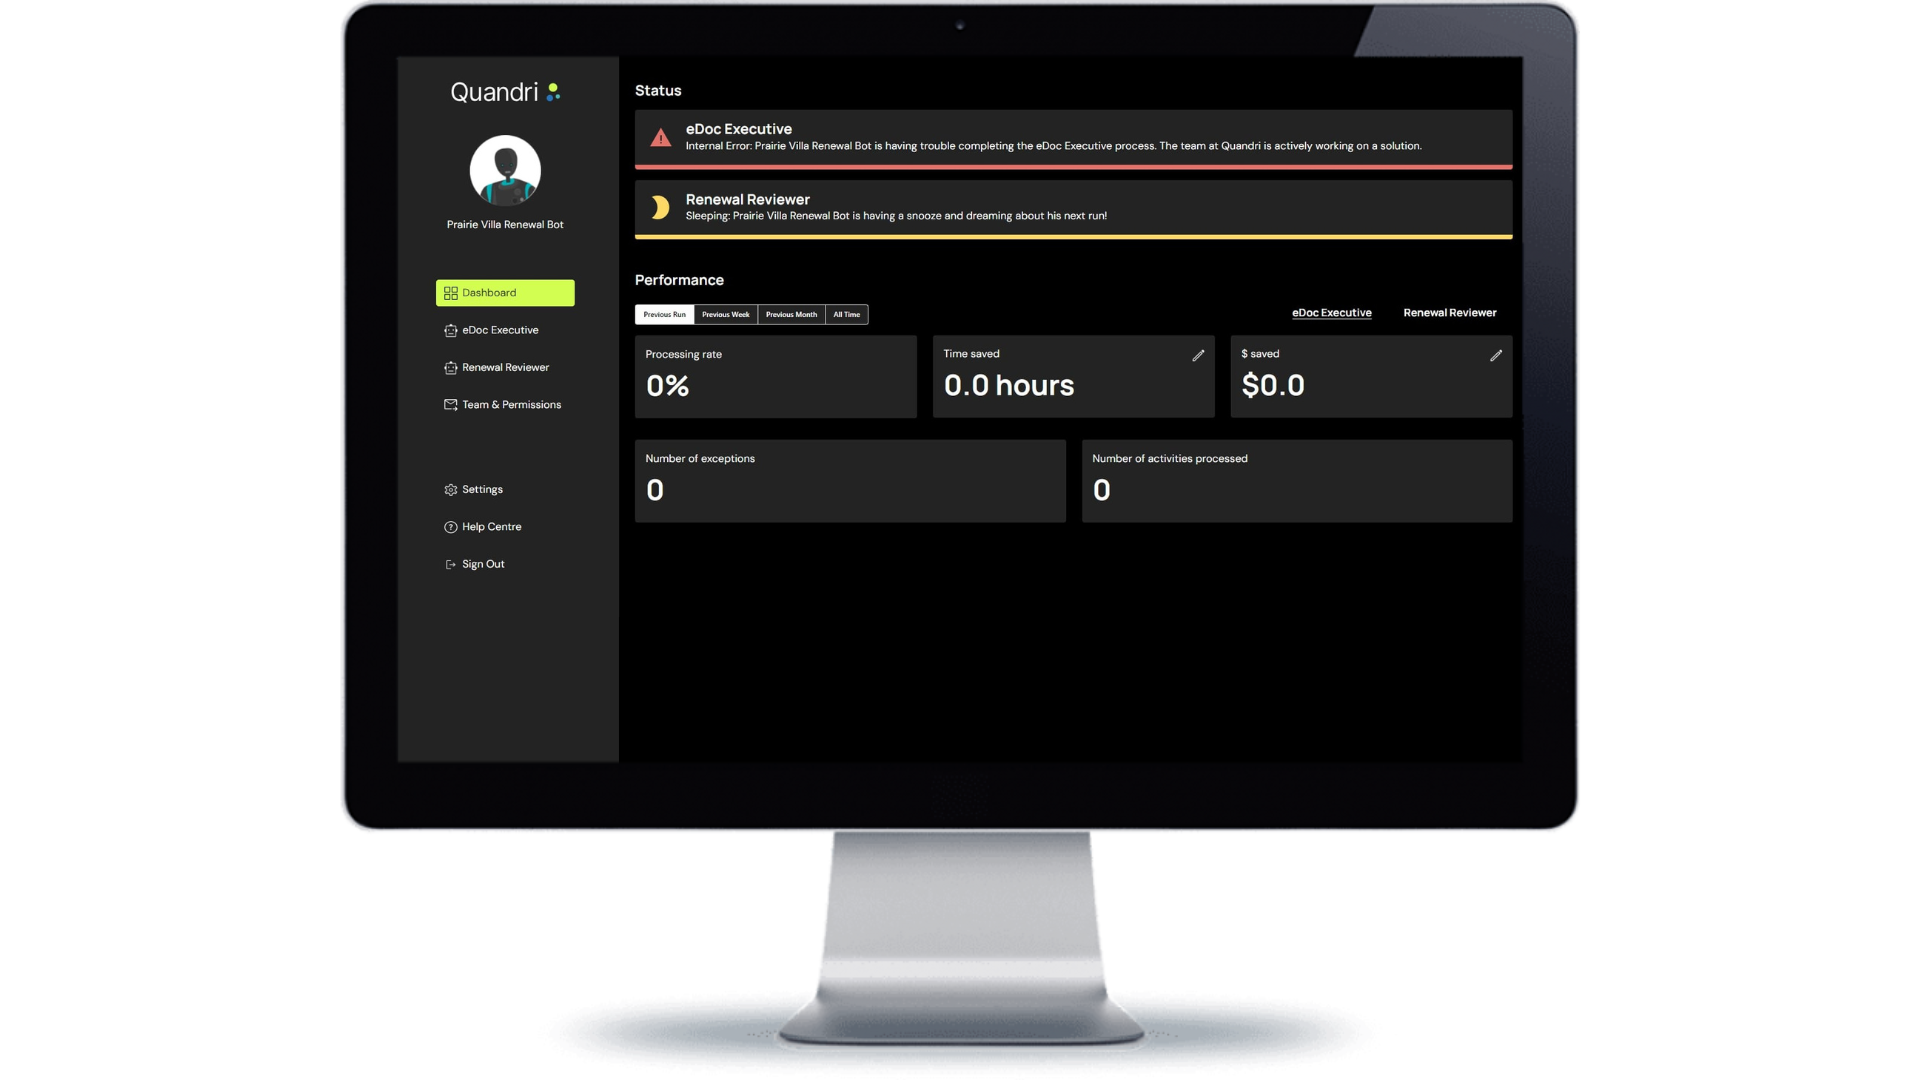Click the Settings gear icon
The width and height of the screenshot is (1920, 1080).
[x=450, y=490]
